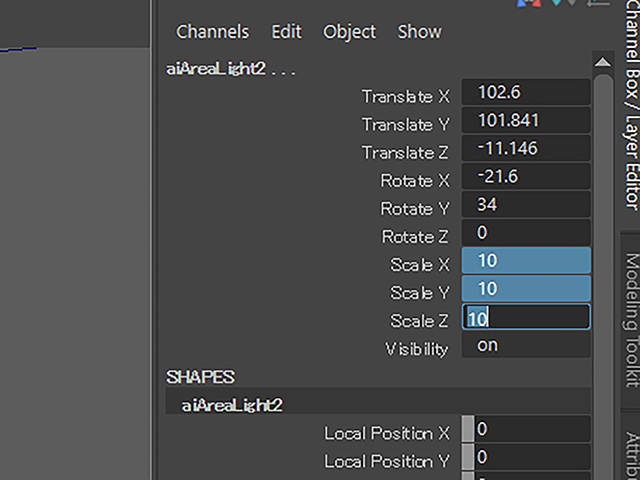Select the Scale Z channel label
The height and width of the screenshot is (480, 640).
coord(419,321)
